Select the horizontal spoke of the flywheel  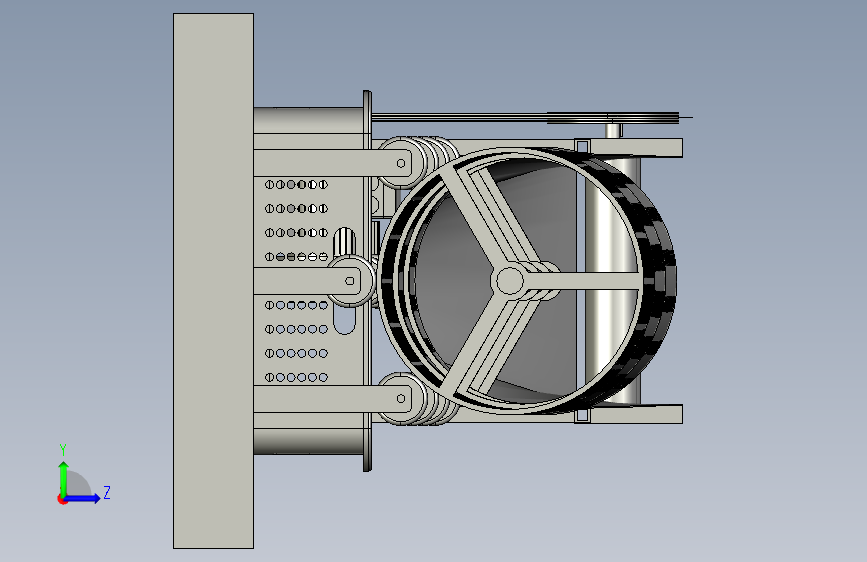[581, 280]
